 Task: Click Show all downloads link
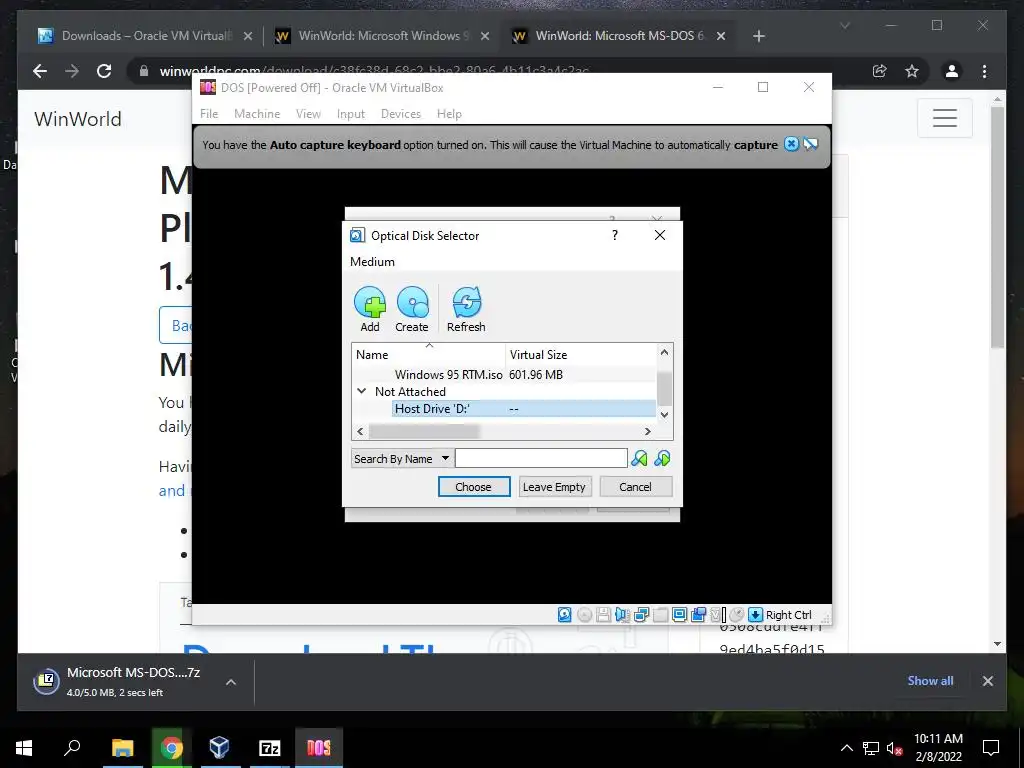(930, 680)
